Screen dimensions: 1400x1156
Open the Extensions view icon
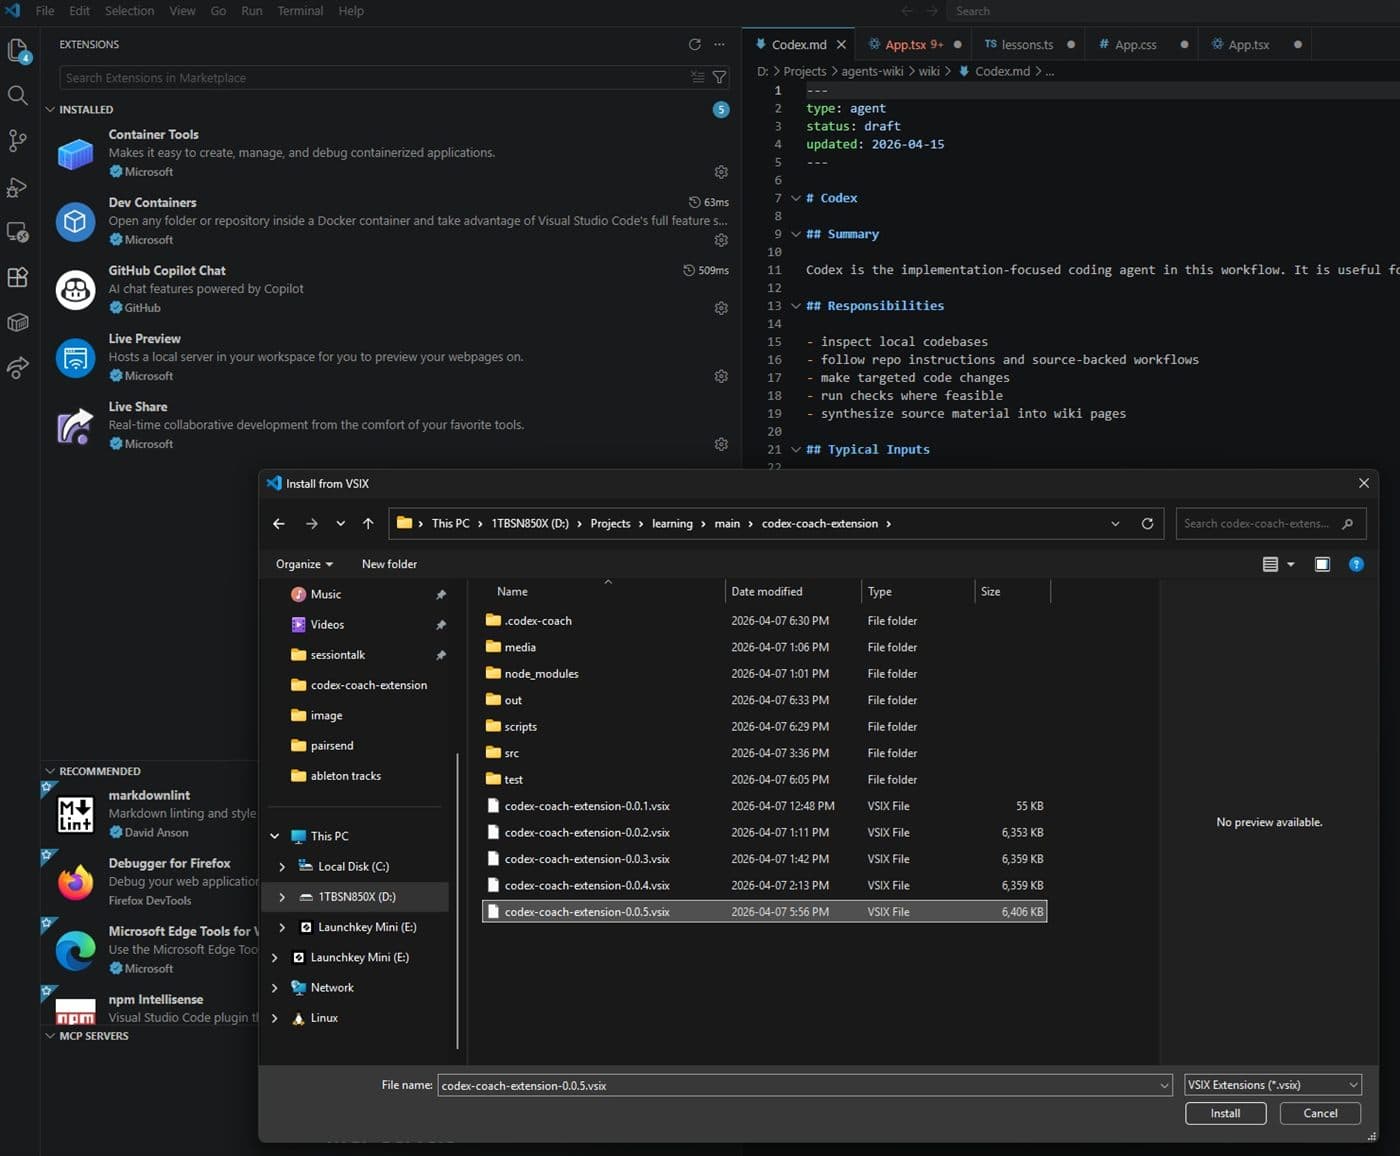(18, 277)
